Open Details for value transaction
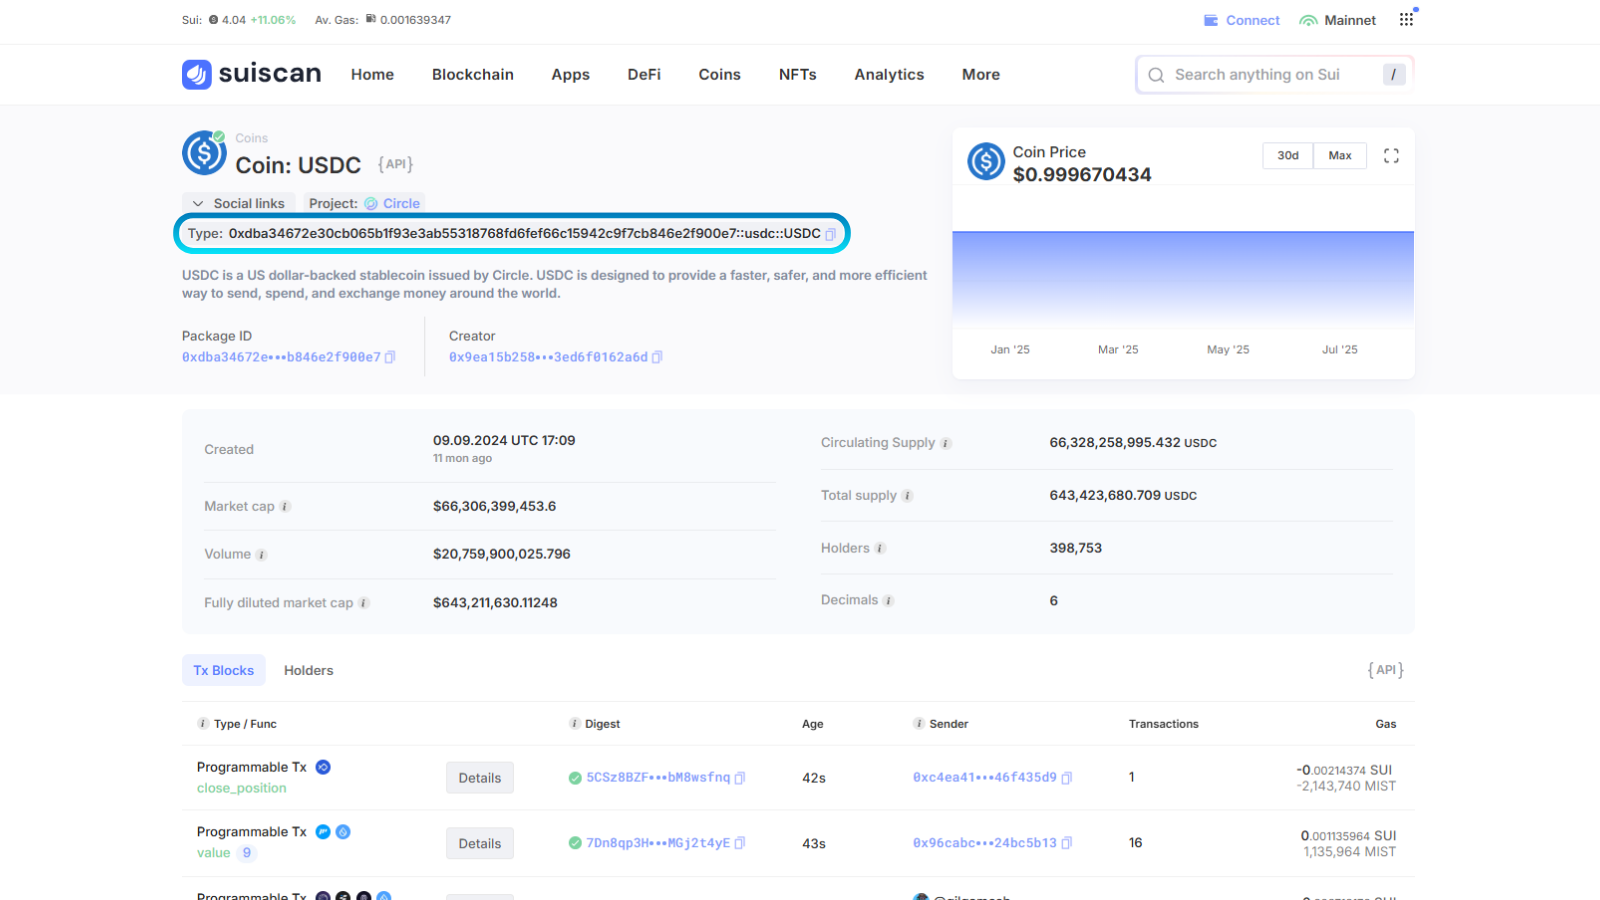Screen dimensions: 1600x900 pos(480,844)
